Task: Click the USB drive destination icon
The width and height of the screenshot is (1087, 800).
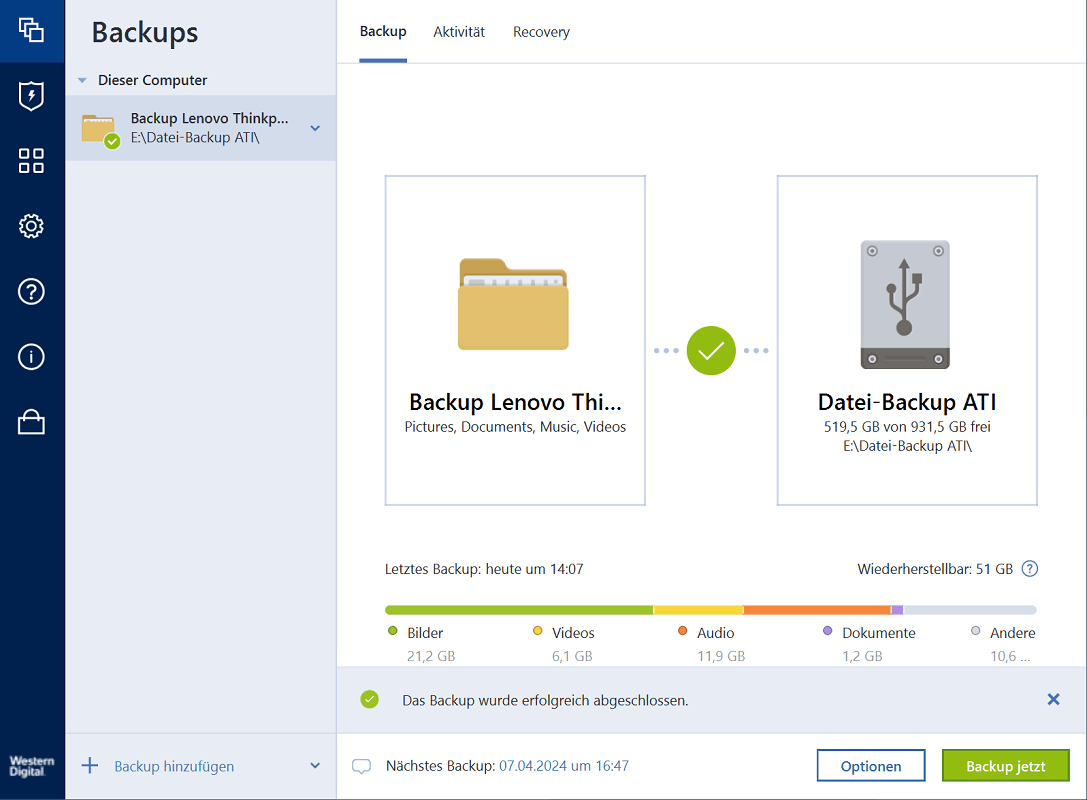Action: click(905, 304)
